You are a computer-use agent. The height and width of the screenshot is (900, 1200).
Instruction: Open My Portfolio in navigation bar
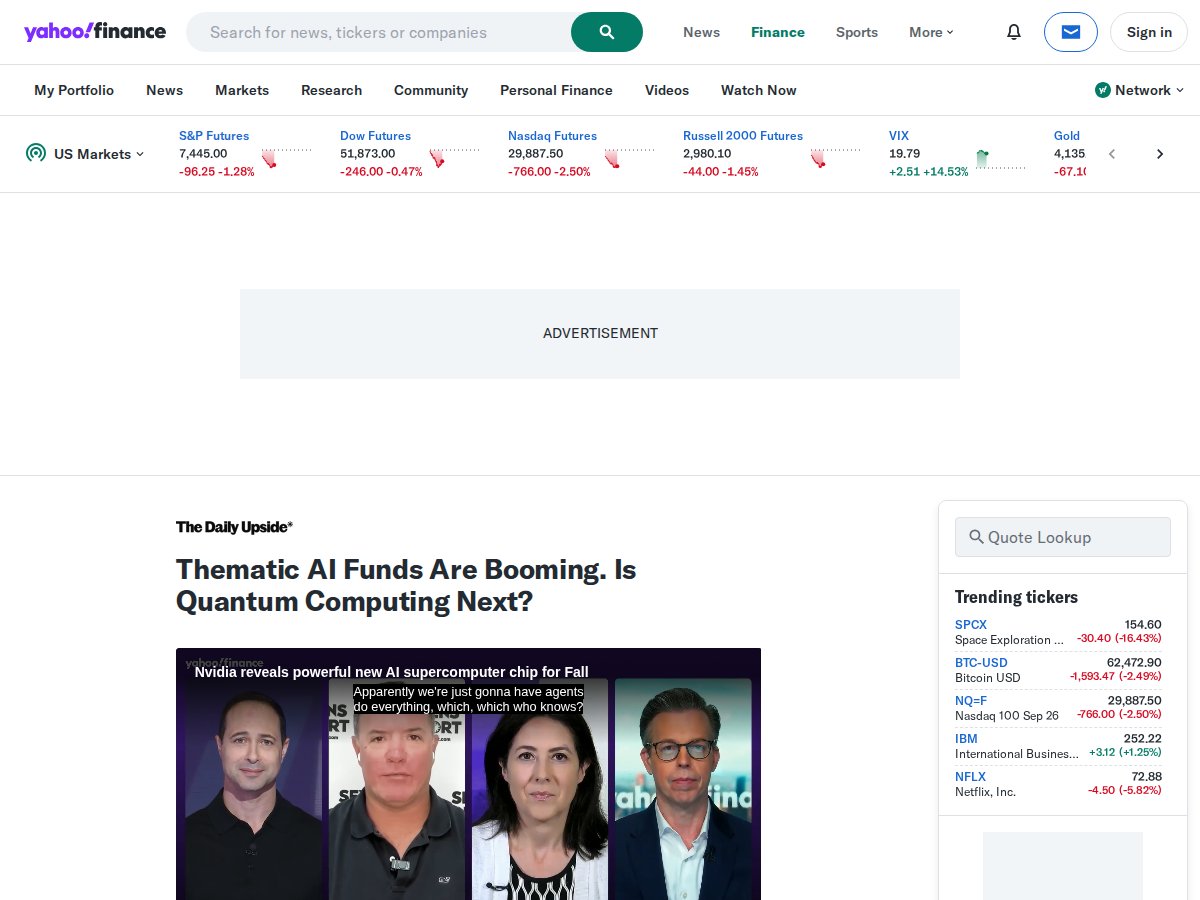(74, 90)
